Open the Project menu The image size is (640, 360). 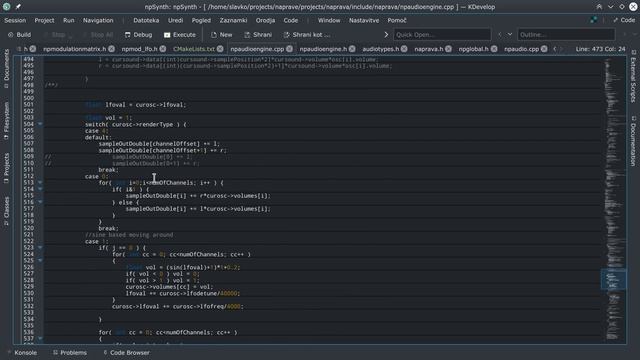pos(44,20)
